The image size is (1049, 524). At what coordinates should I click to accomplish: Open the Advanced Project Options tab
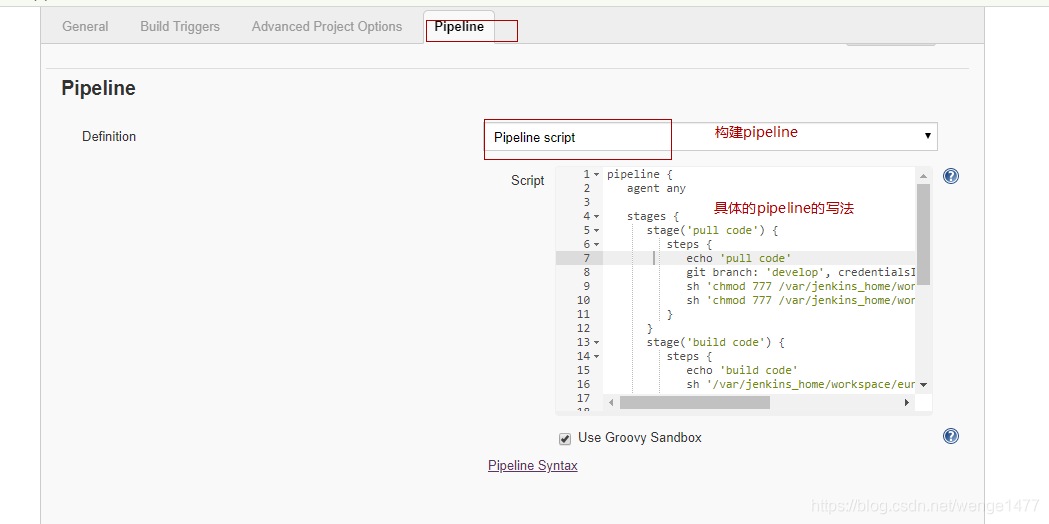[x=327, y=27]
